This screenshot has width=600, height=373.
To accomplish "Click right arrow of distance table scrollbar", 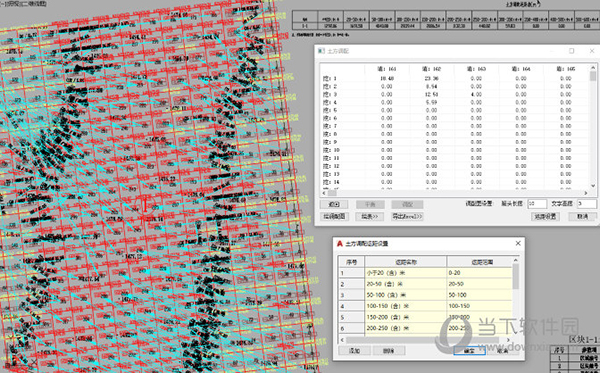I will tap(508, 340).
